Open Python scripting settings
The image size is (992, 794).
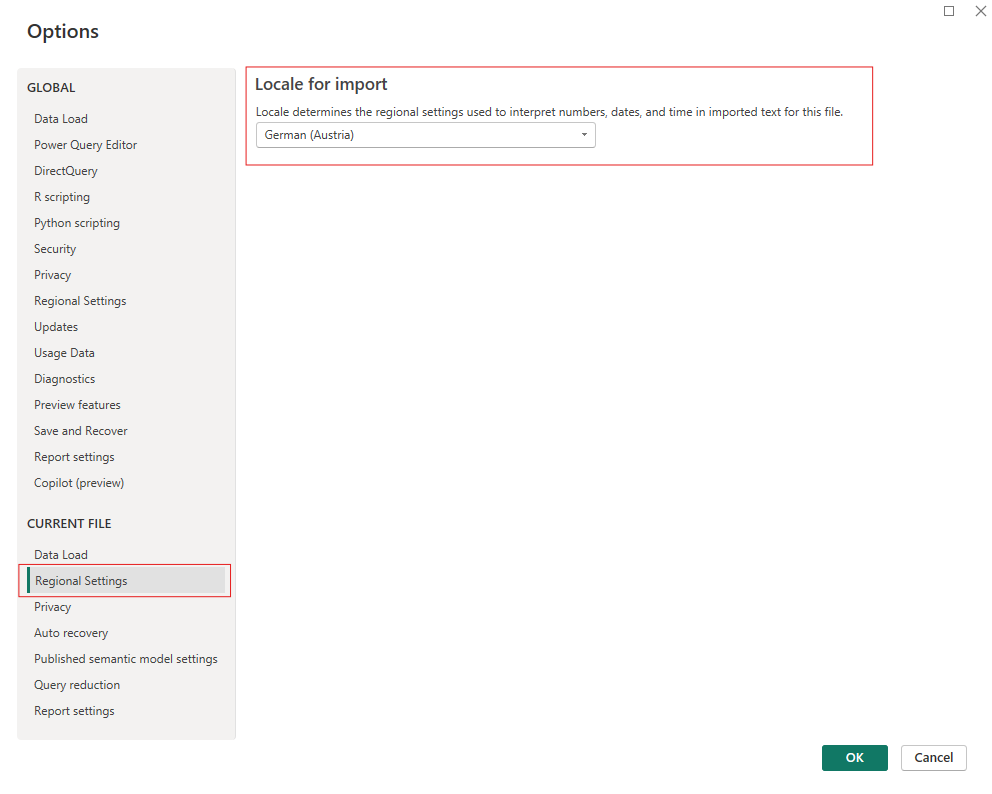click(x=77, y=223)
